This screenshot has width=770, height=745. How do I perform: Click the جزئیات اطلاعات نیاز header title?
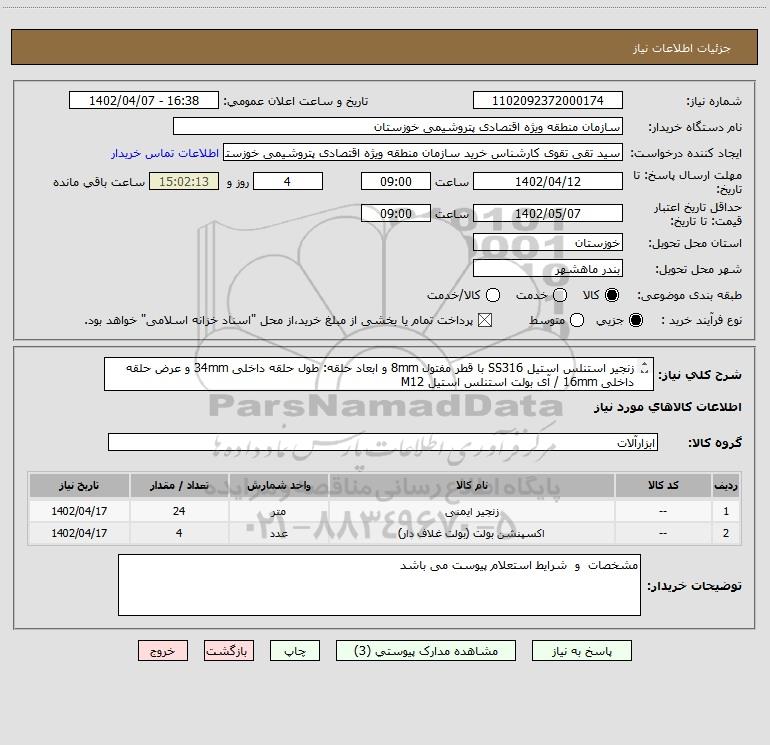point(682,48)
